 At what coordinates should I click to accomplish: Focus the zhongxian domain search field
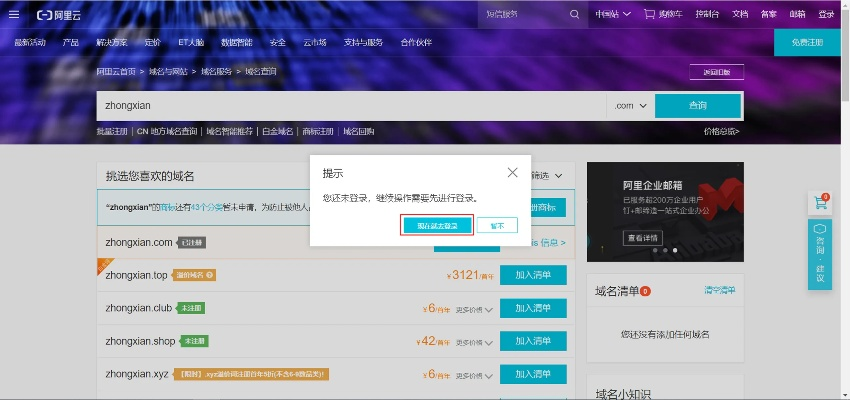tap(351, 106)
